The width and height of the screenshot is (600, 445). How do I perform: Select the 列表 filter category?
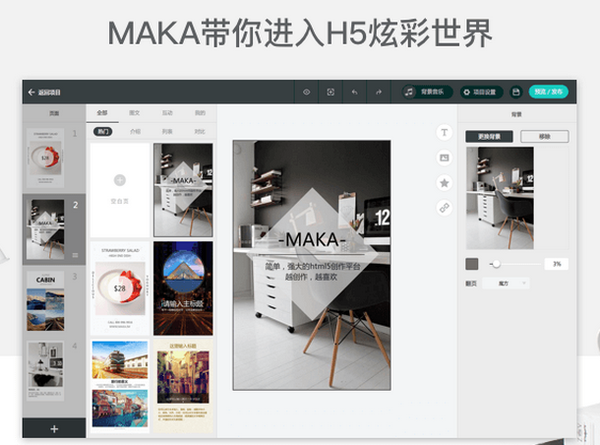coord(167,132)
